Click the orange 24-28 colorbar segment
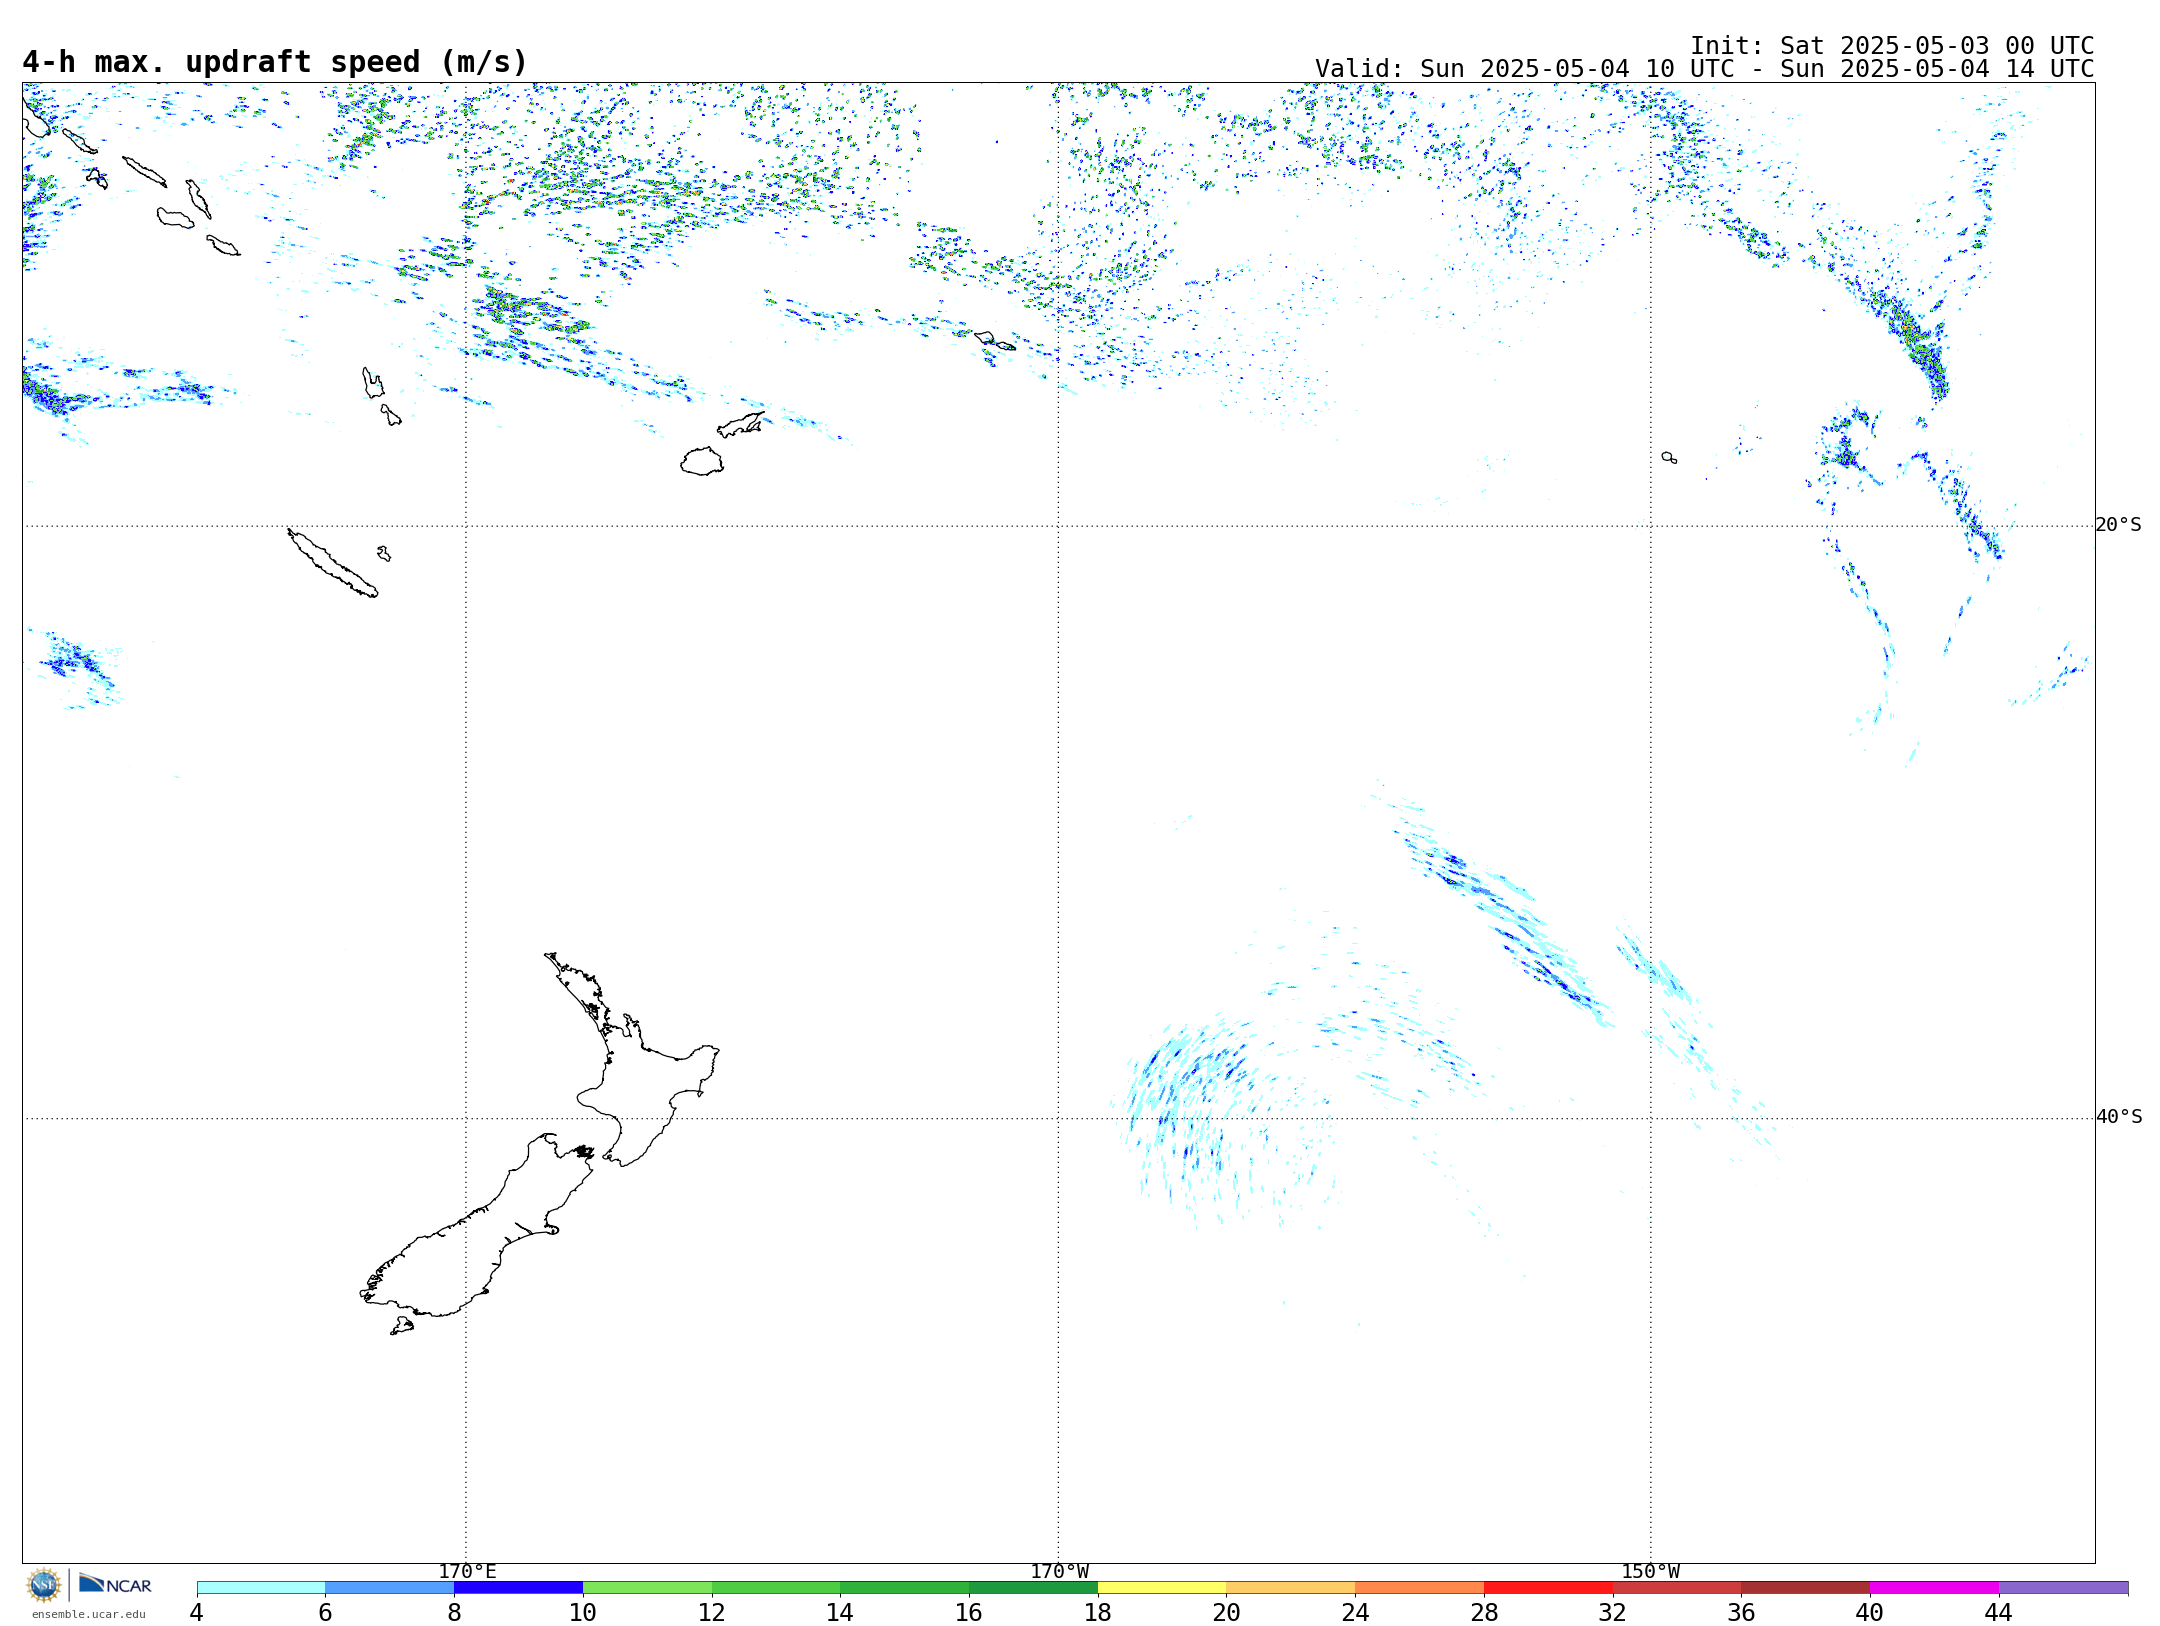 coord(1419,1588)
